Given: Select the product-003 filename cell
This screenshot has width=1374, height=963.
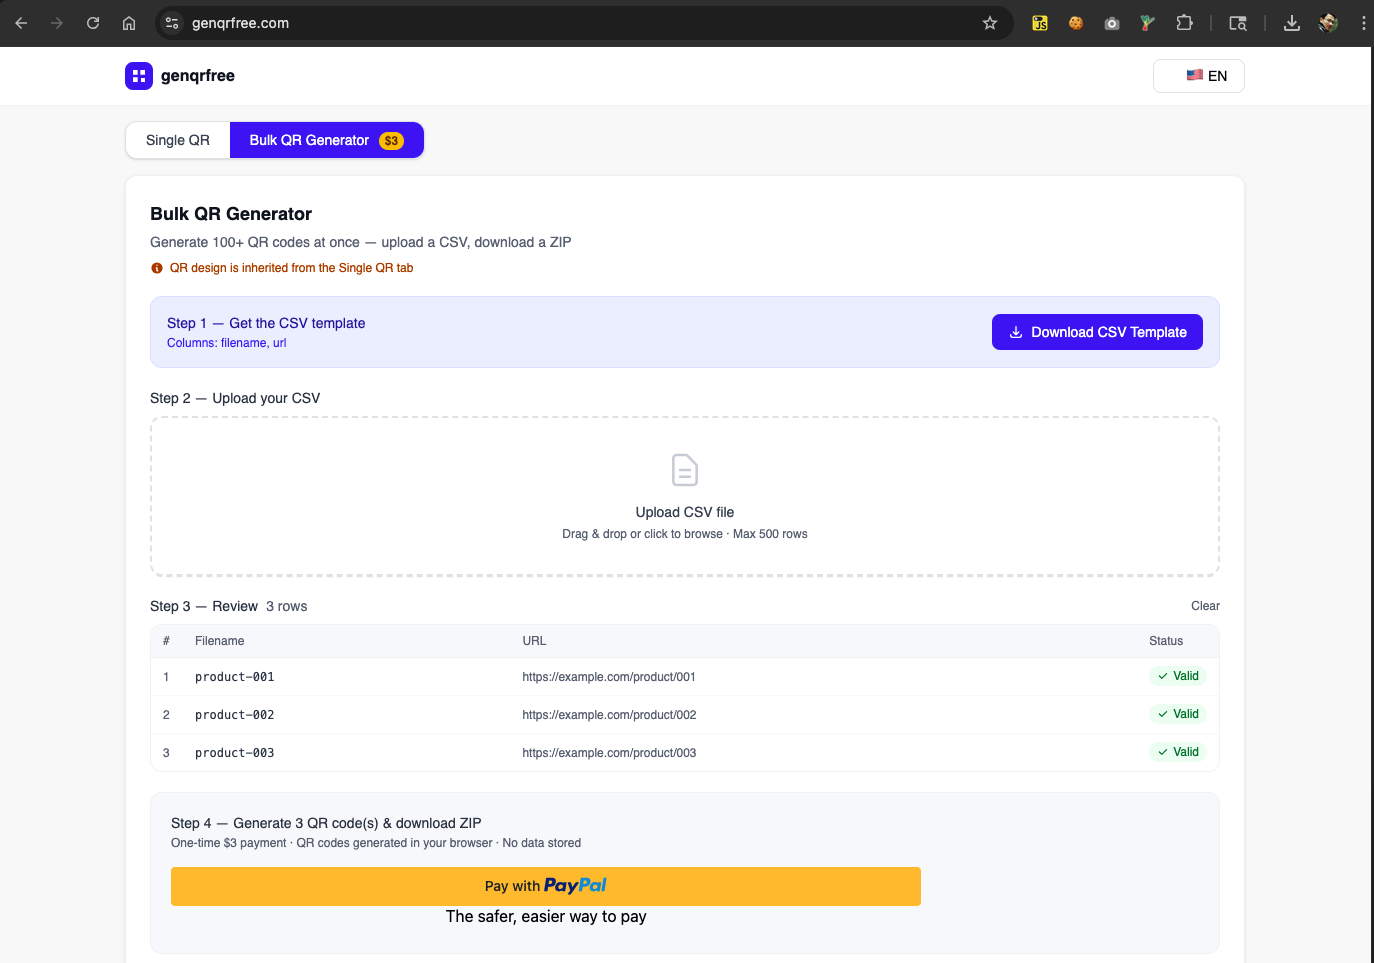Looking at the screenshot, I should click(x=235, y=753).
